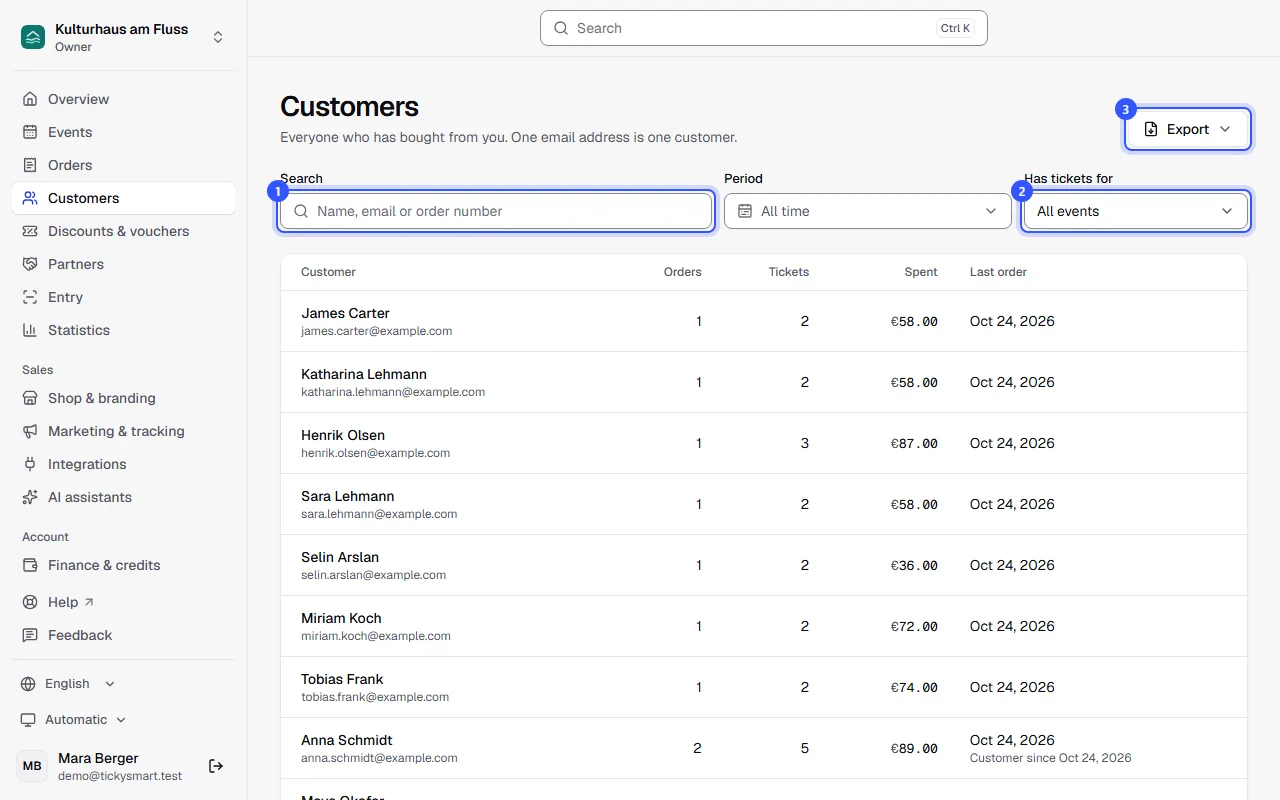Navigate to Statistics

click(x=124, y=330)
